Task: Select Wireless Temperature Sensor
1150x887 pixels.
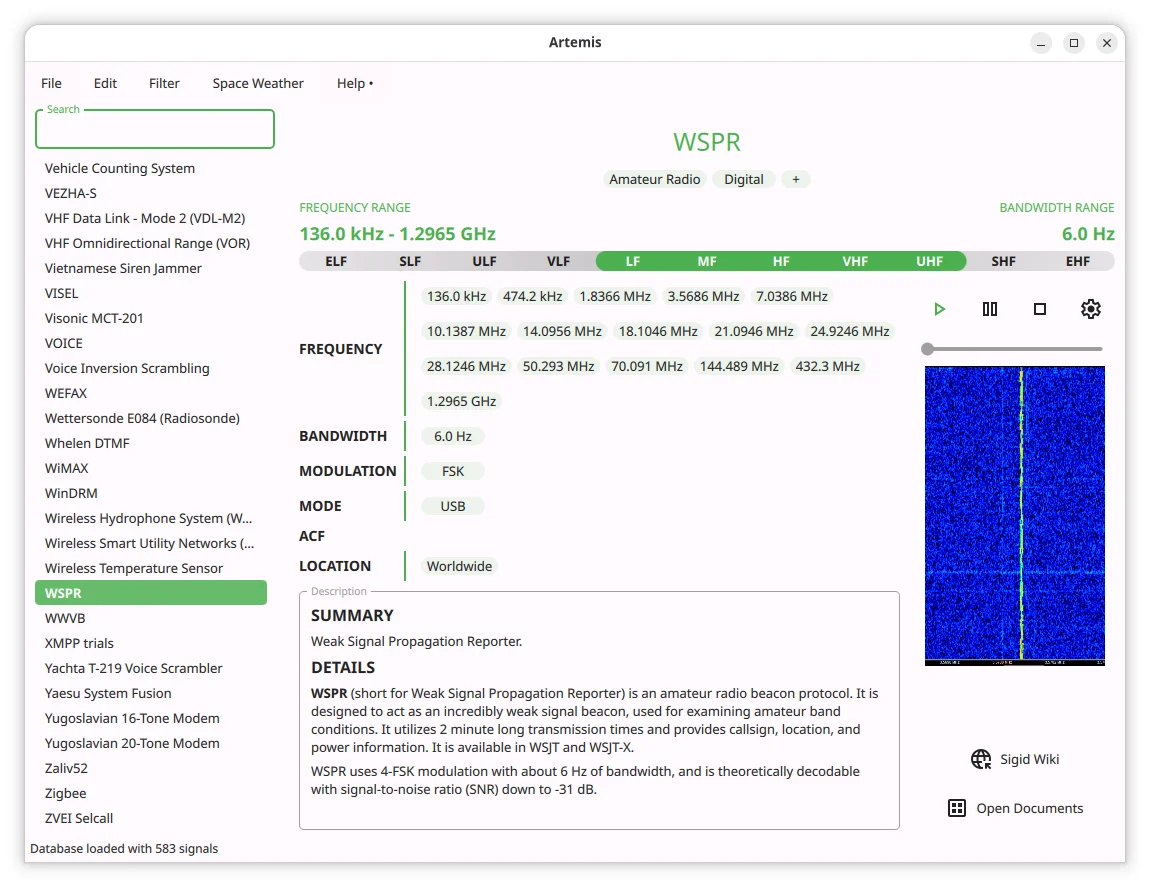Action: point(151,568)
